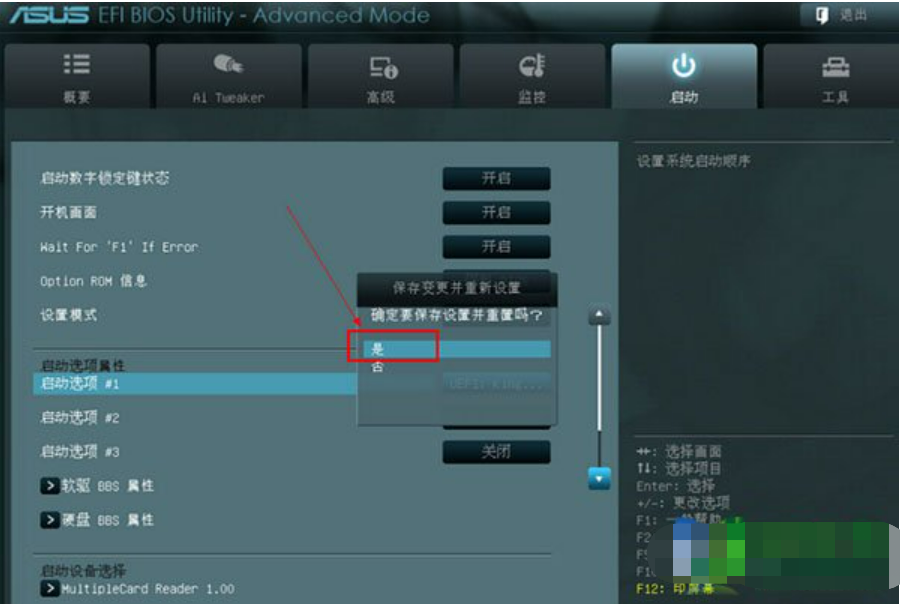Screen dimensions: 900x606
Task: Expand 硬盘 BBS 属性 submenu
Action: click(97, 520)
